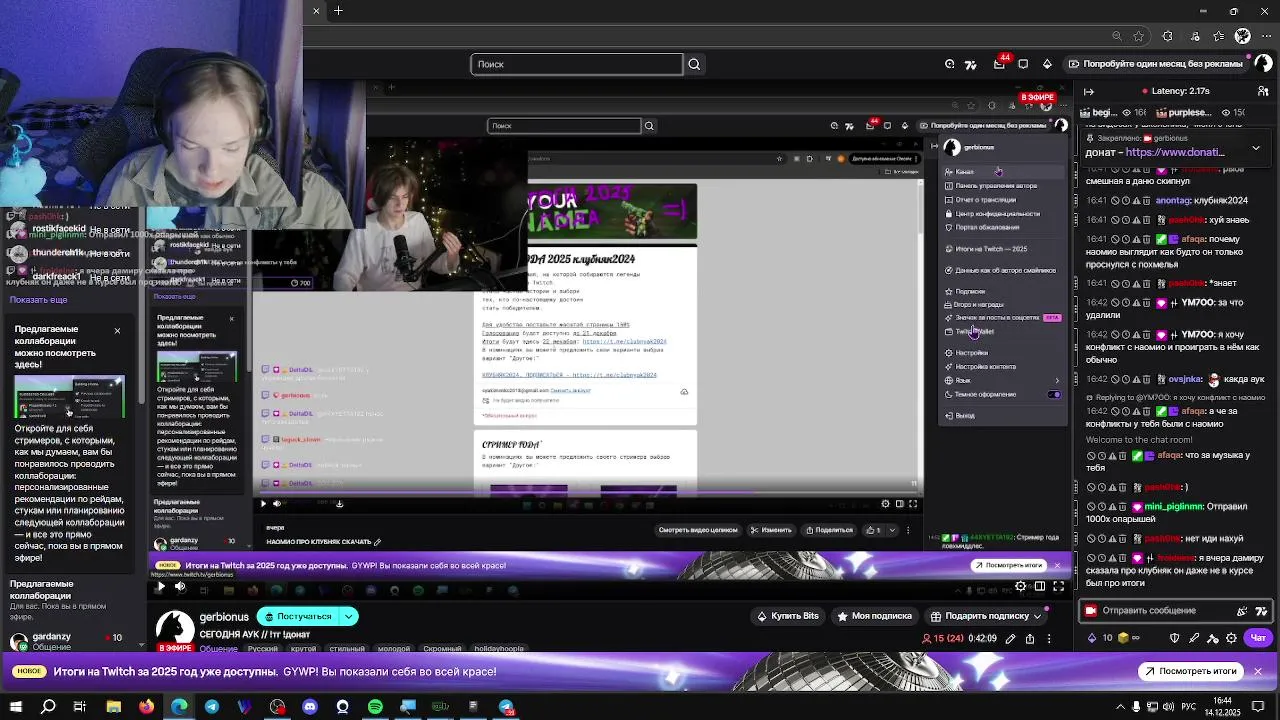Select Итоги на Twitch — 2025 menu entry
The height and width of the screenshot is (720, 1280).
click(x=991, y=249)
